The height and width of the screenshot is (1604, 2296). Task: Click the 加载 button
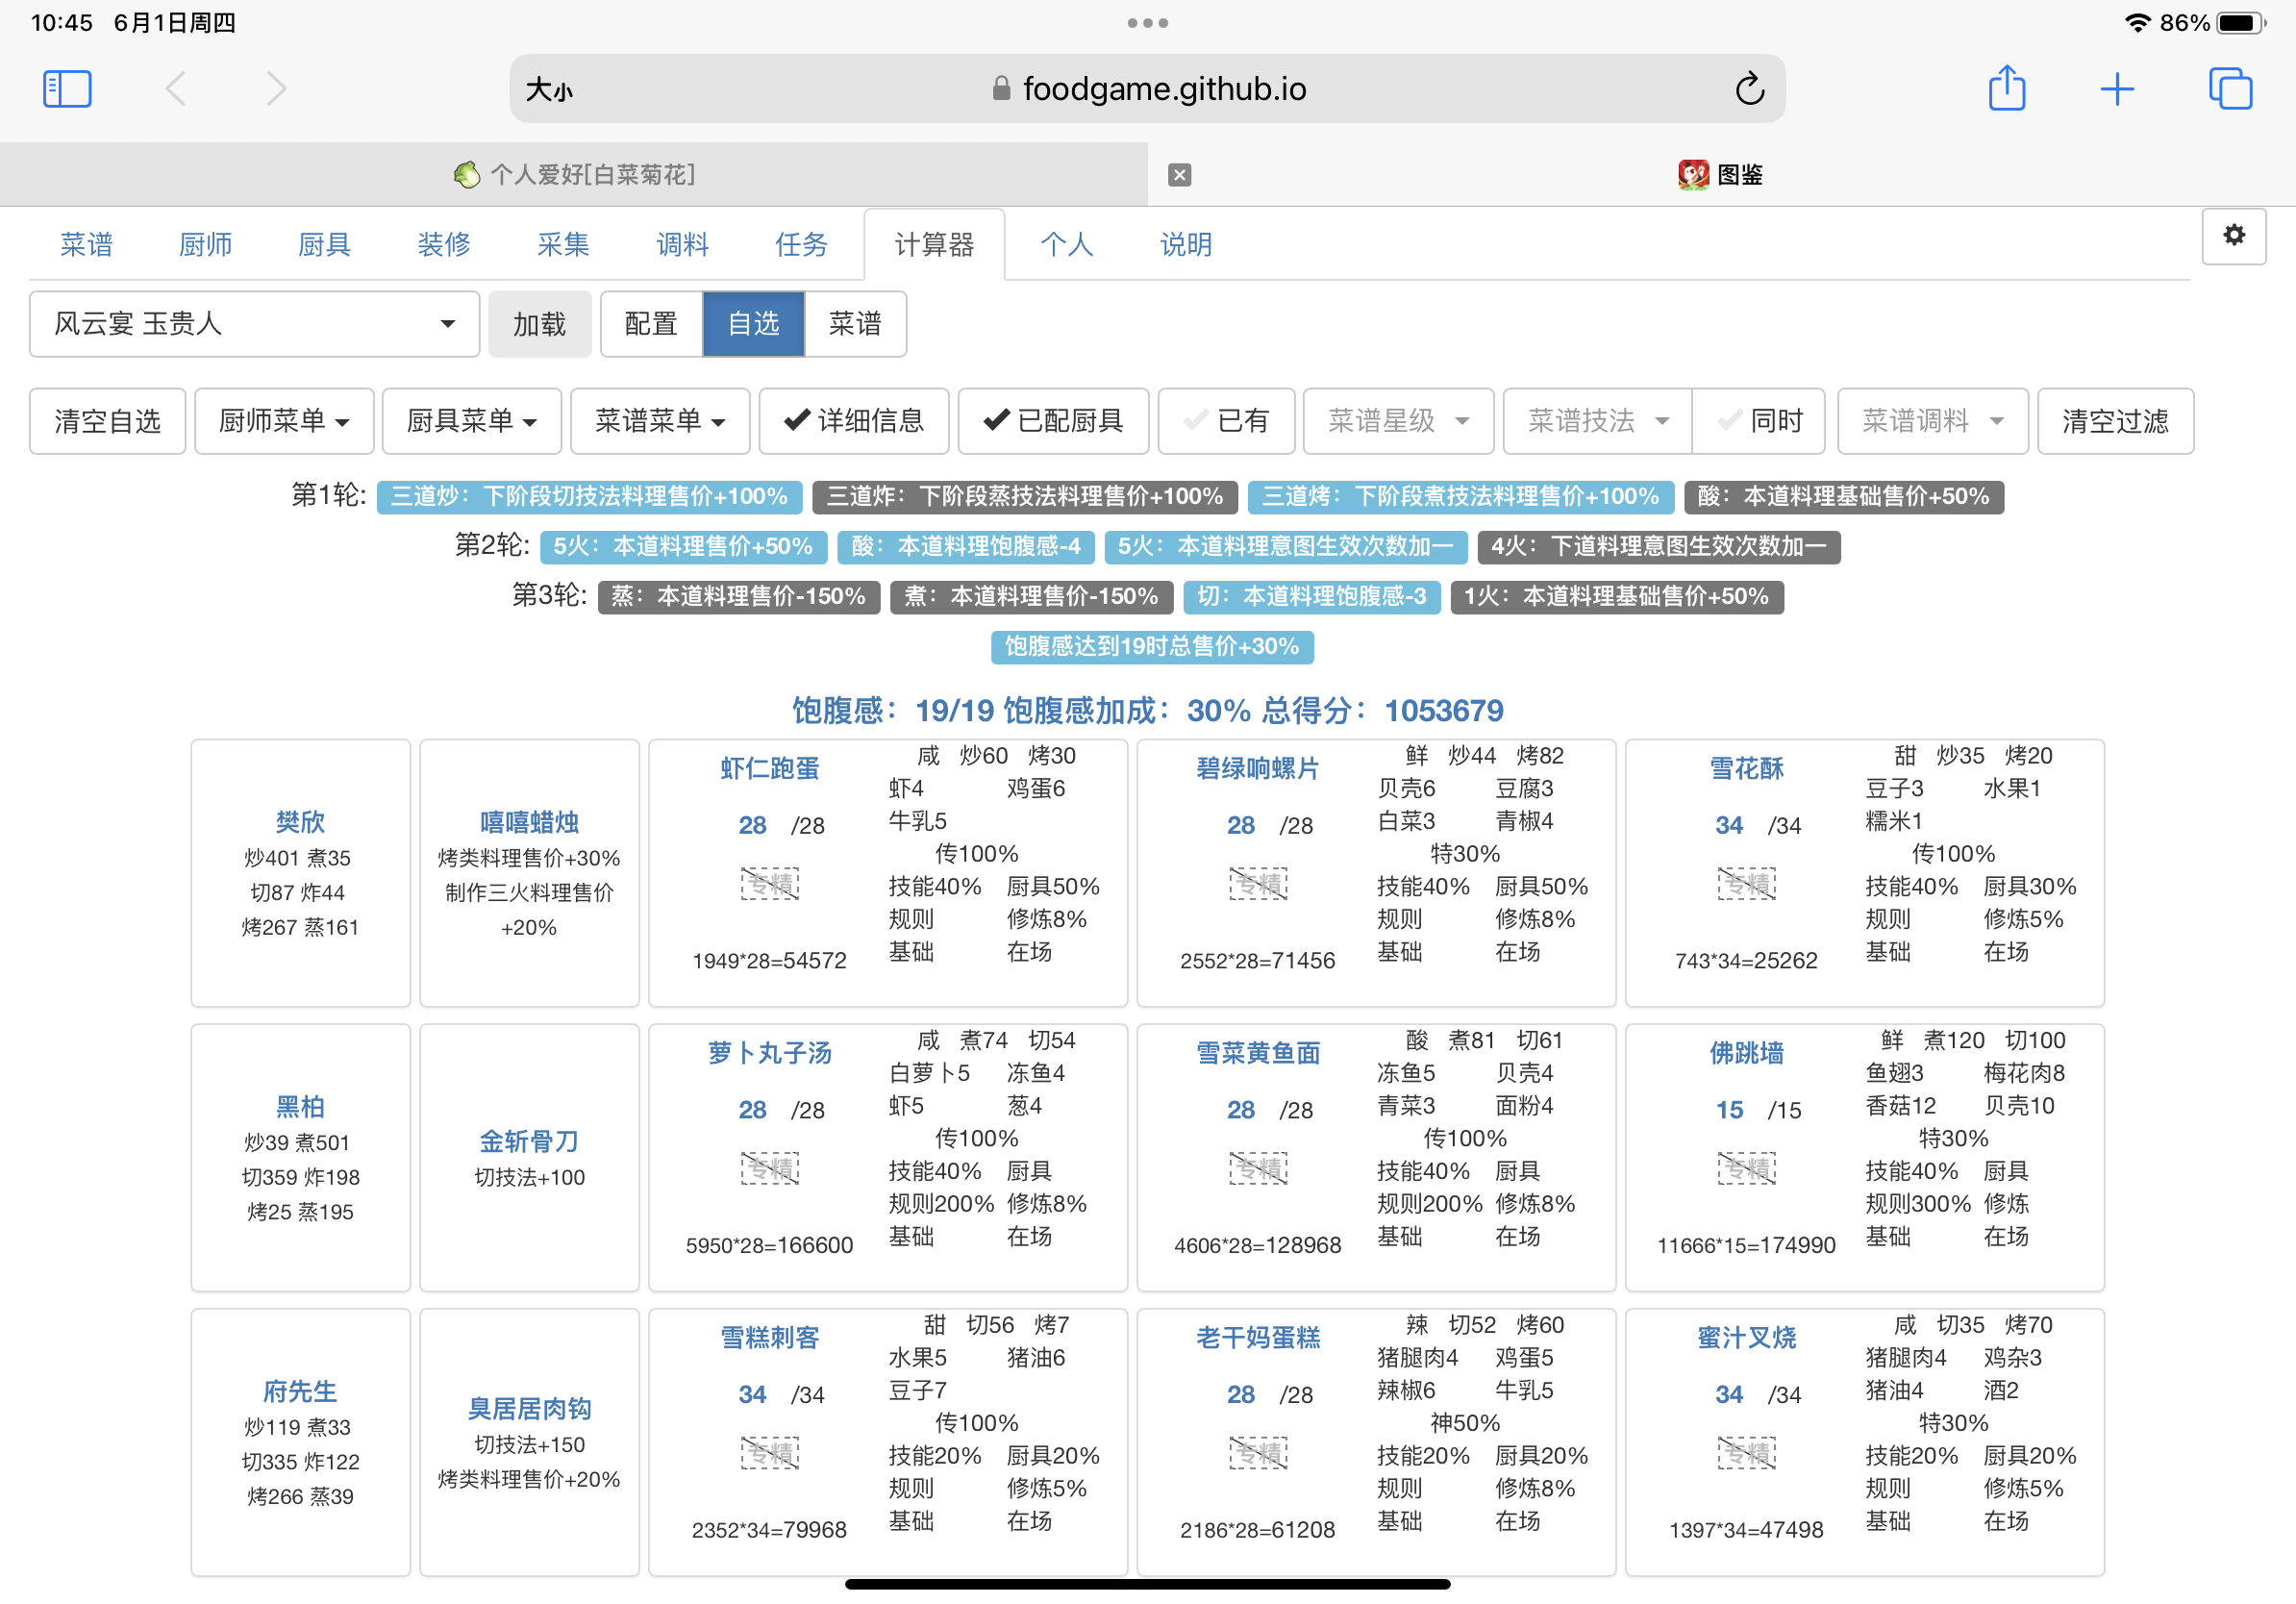[x=539, y=324]
